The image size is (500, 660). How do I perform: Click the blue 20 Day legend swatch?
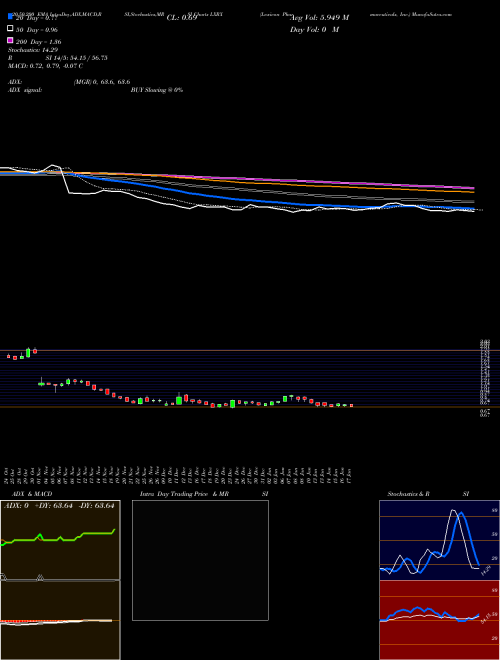10,16
